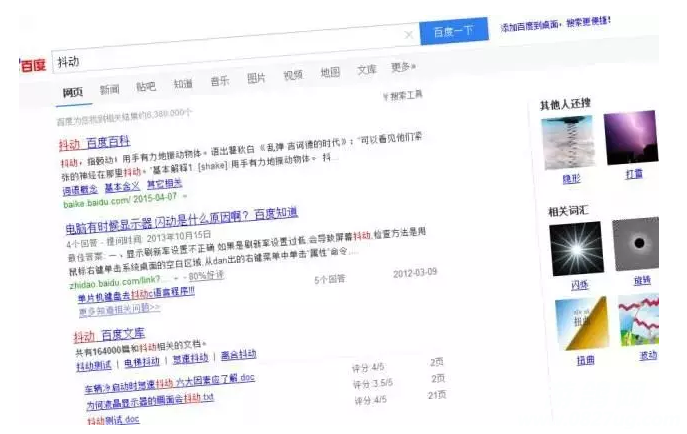Open the 波动 text link
The width and height of the screenshot is (687, 434).
tap(648, 355)
